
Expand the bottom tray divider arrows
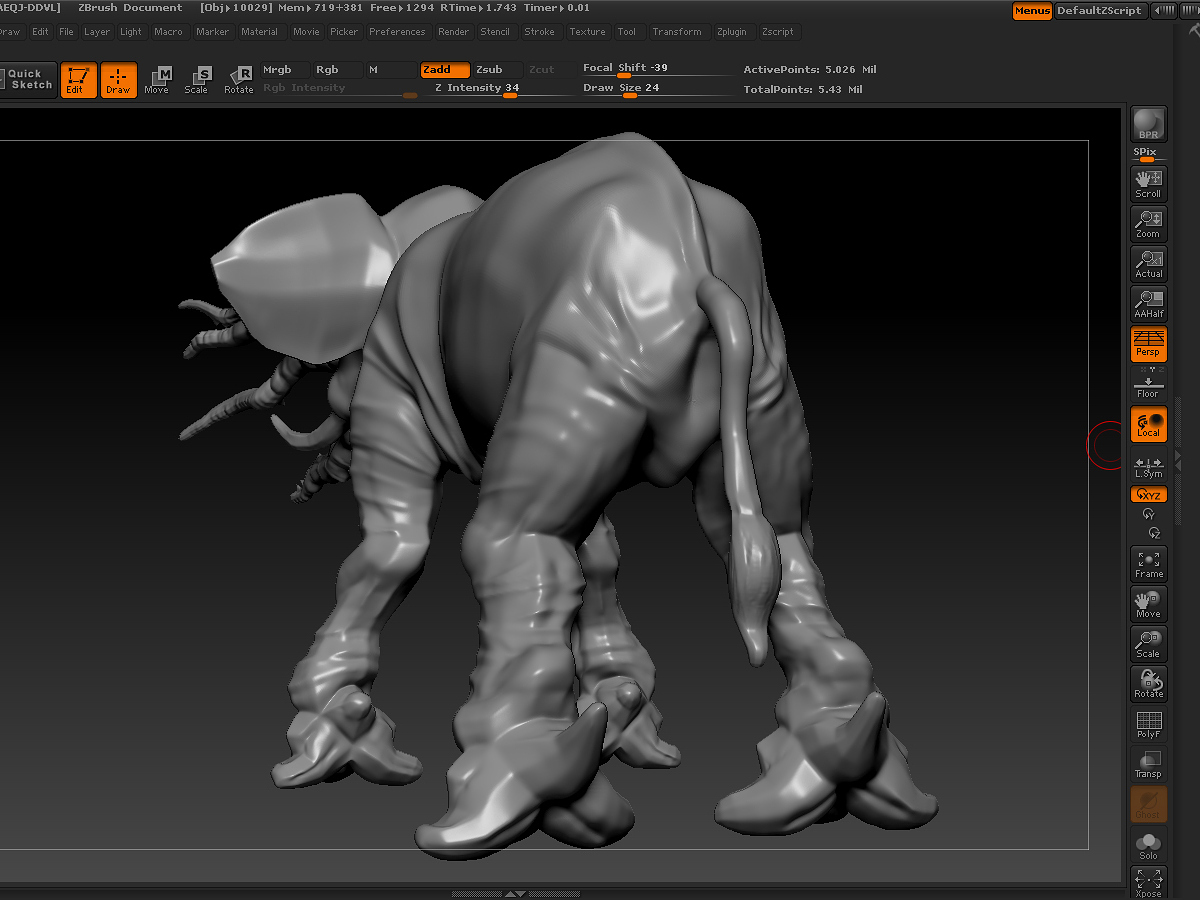click(514, 893)
